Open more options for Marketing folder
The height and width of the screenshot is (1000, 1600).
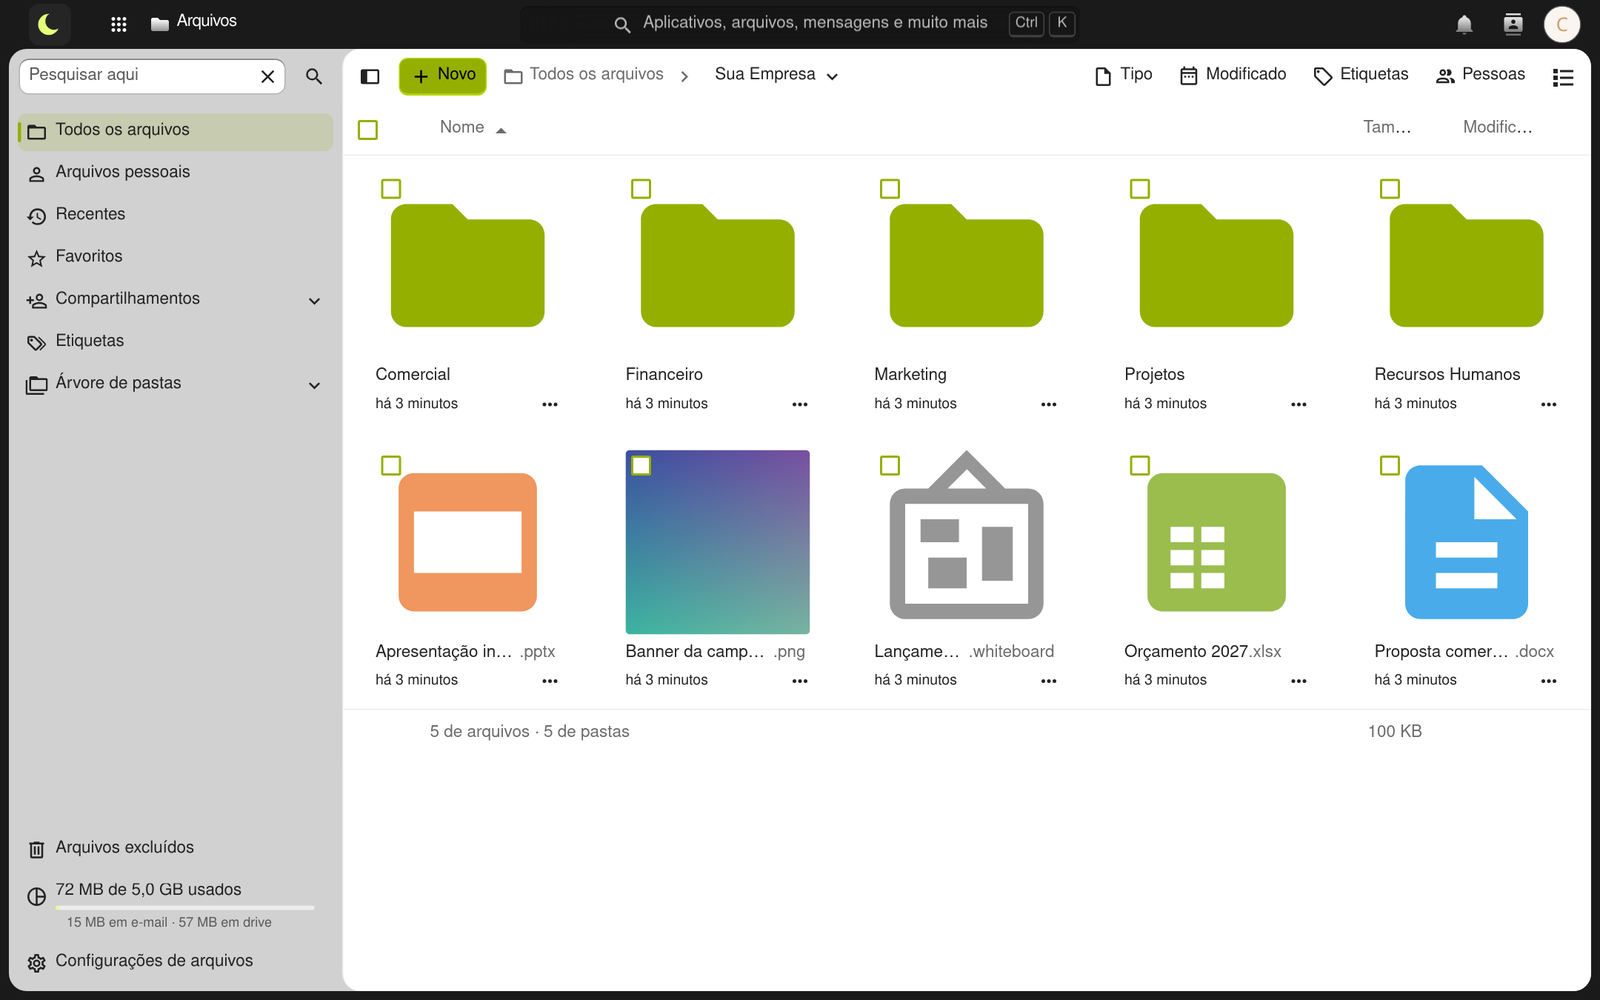click(x=1048, y=404)
